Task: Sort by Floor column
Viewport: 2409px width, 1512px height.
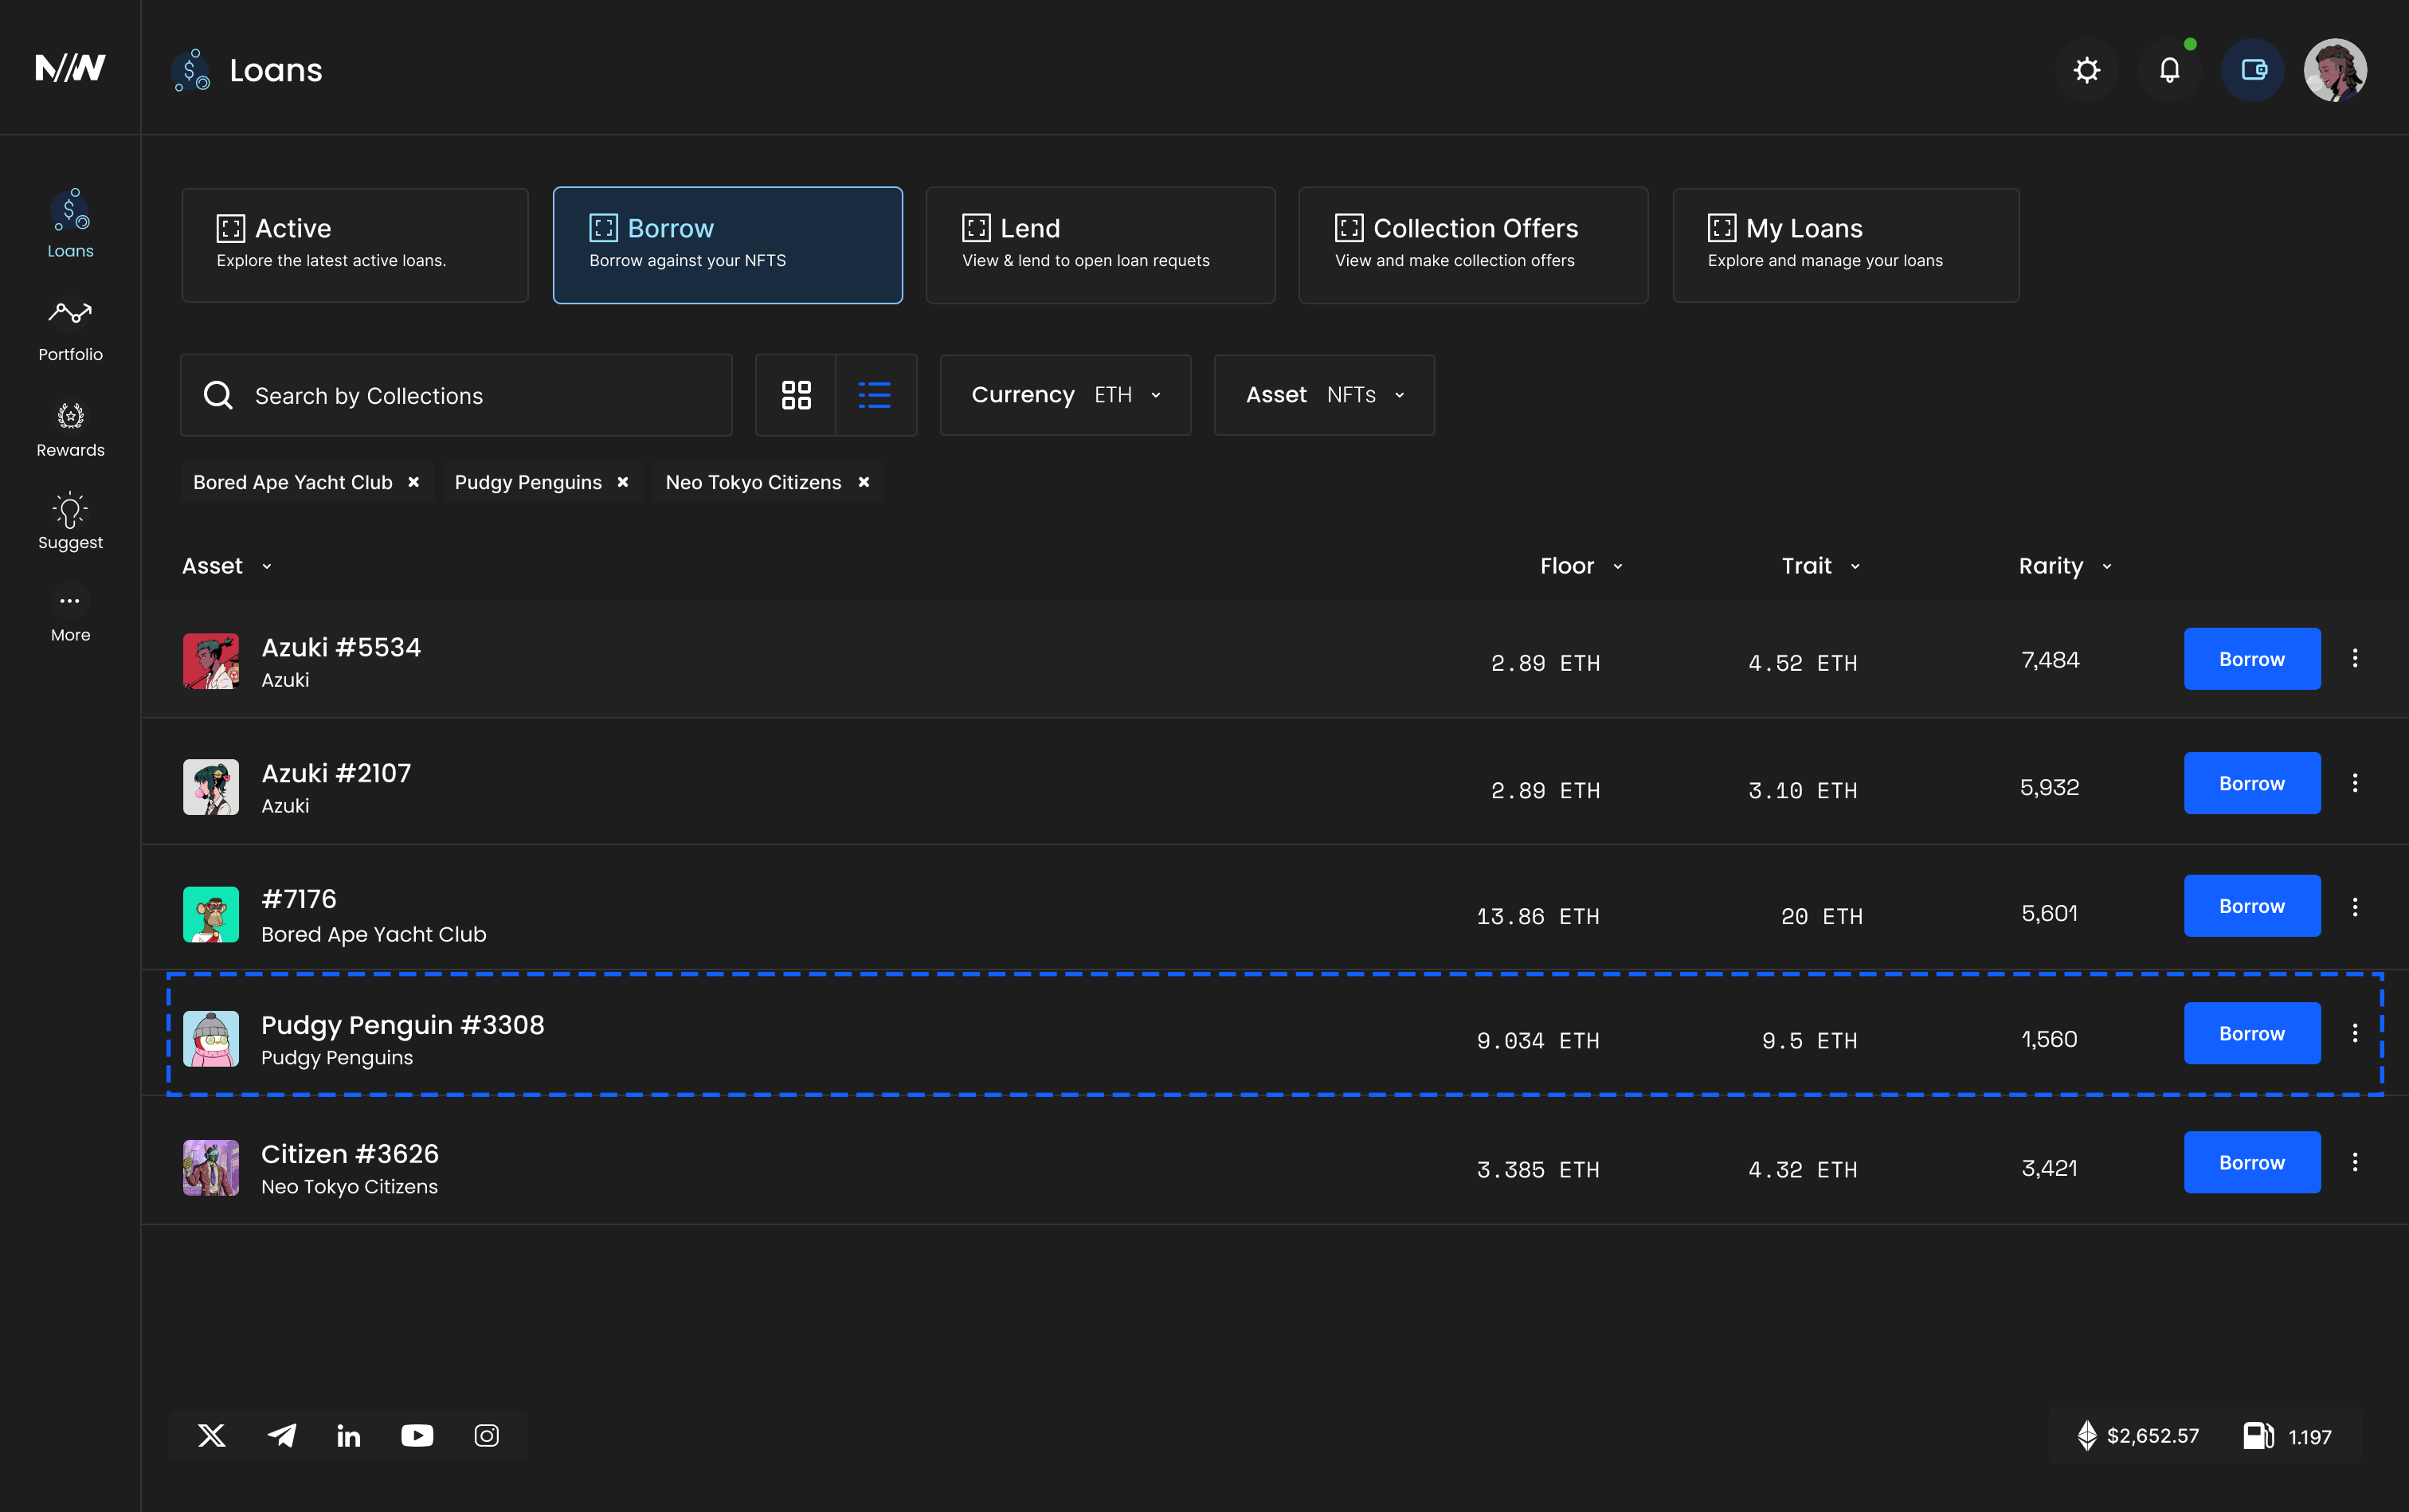Action: tap(1580, 566)
